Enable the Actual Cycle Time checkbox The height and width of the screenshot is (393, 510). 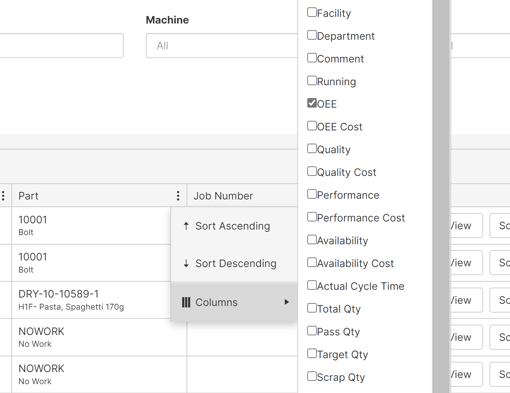point(312,285)
